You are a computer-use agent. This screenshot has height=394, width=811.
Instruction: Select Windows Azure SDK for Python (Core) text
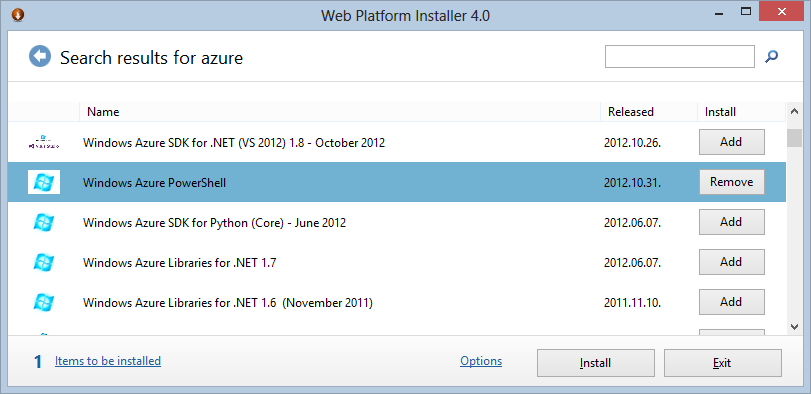pos(214,223)
